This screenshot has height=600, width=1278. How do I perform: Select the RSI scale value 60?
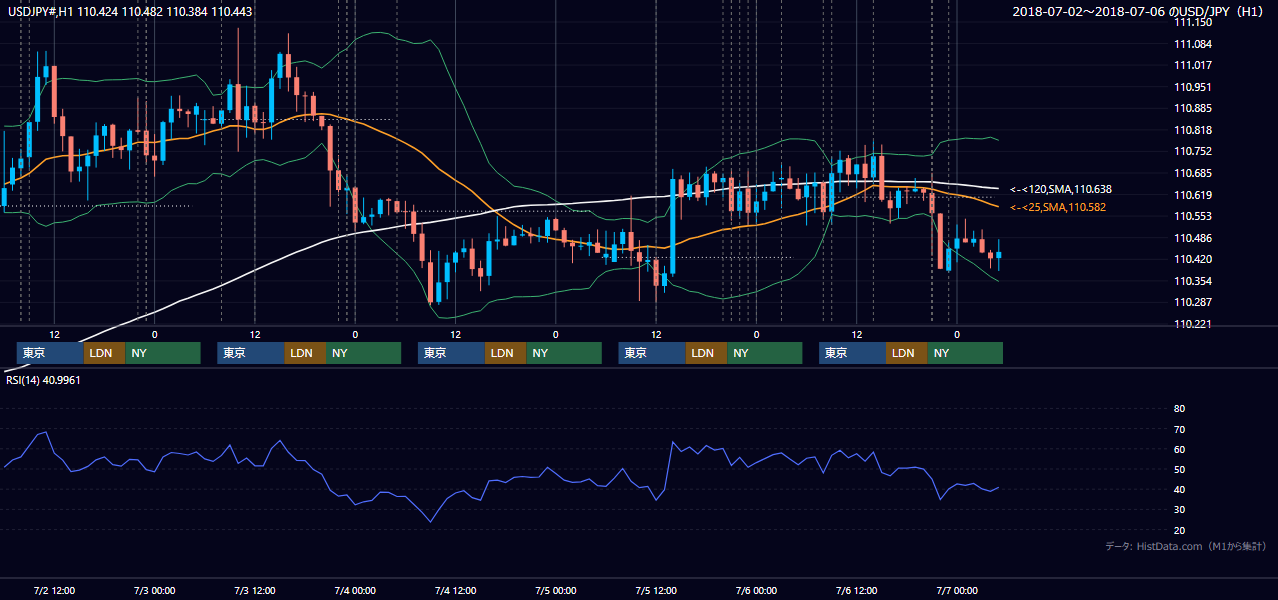click(x=1179, y=449)
